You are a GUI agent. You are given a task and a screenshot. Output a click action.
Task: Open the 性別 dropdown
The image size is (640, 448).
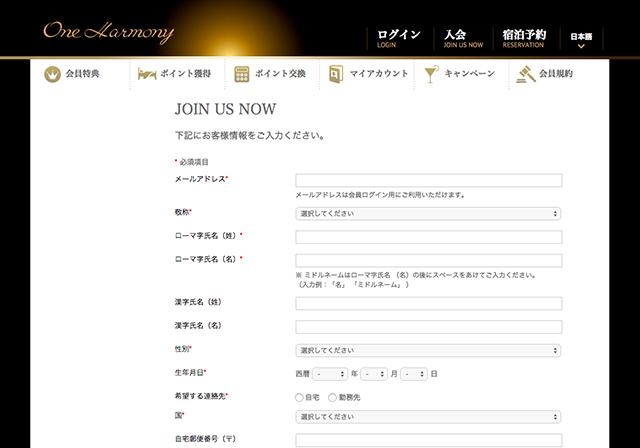[428, 351]
